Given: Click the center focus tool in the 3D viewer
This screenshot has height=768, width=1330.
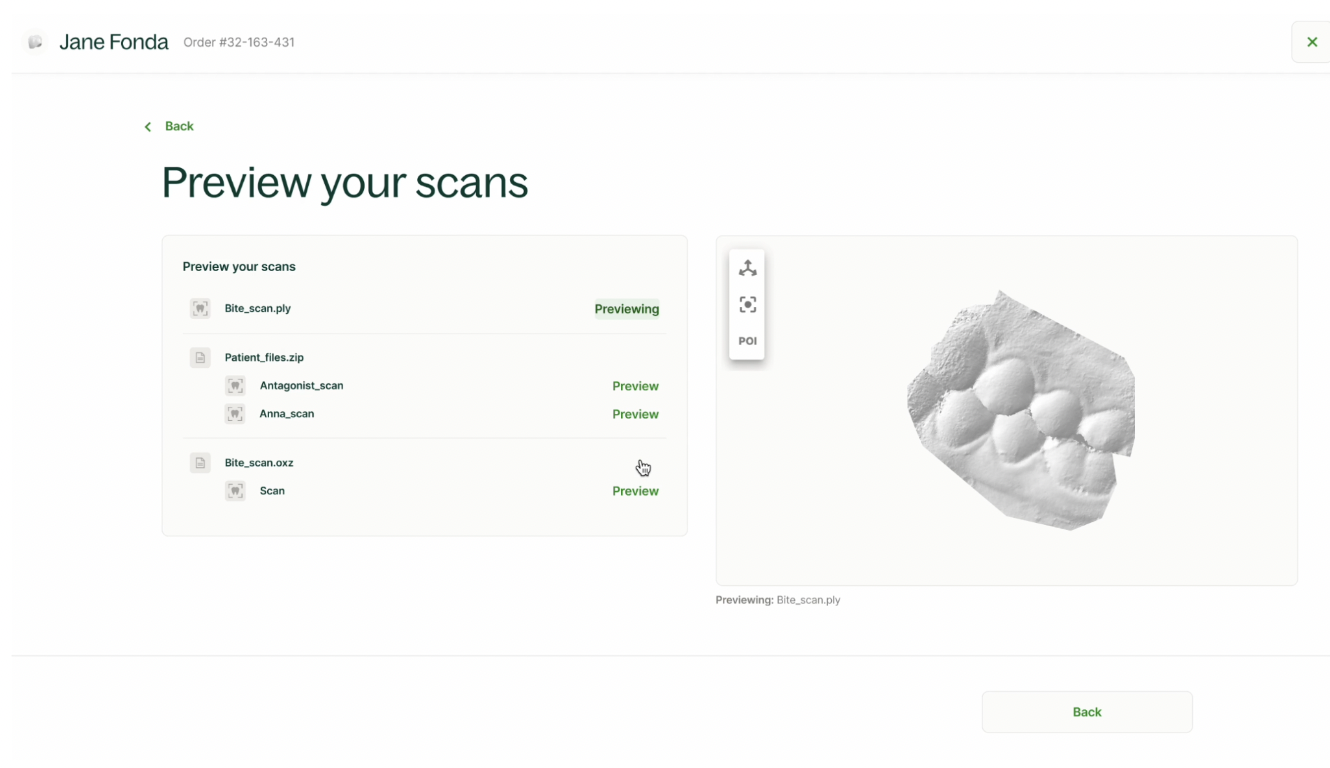Looking at the screenshot, I should click(x=746, y=304).
